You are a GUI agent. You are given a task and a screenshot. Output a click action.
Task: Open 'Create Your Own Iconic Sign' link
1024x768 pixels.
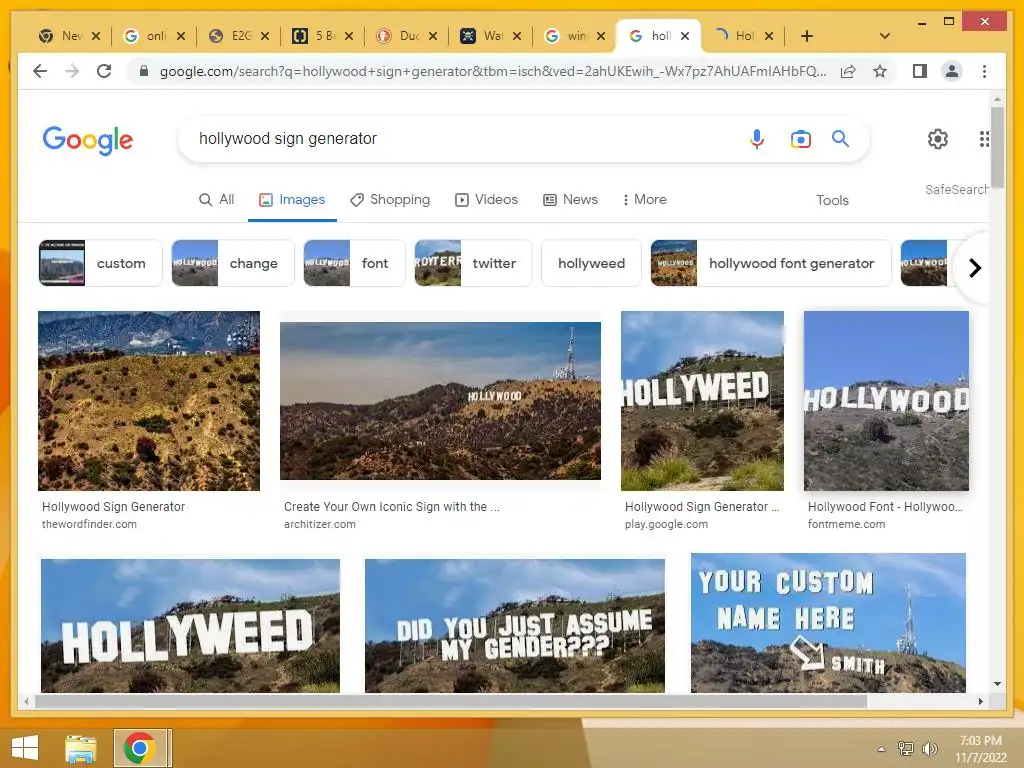(x=392, y=507)
